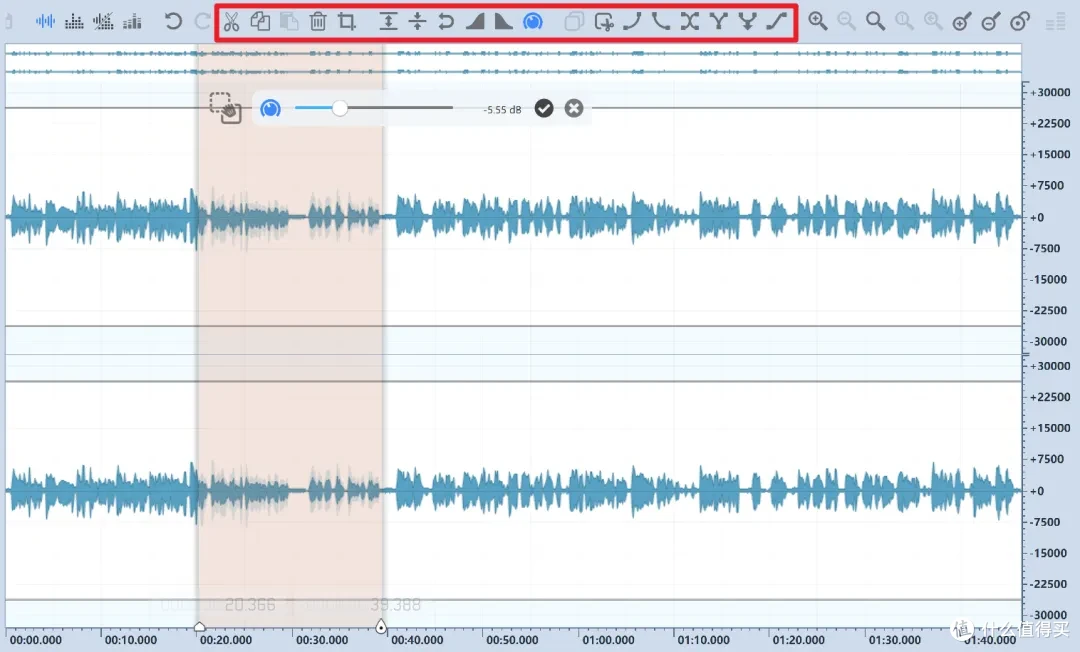Decrease vertical zoom with minus icon

(991, 22)
